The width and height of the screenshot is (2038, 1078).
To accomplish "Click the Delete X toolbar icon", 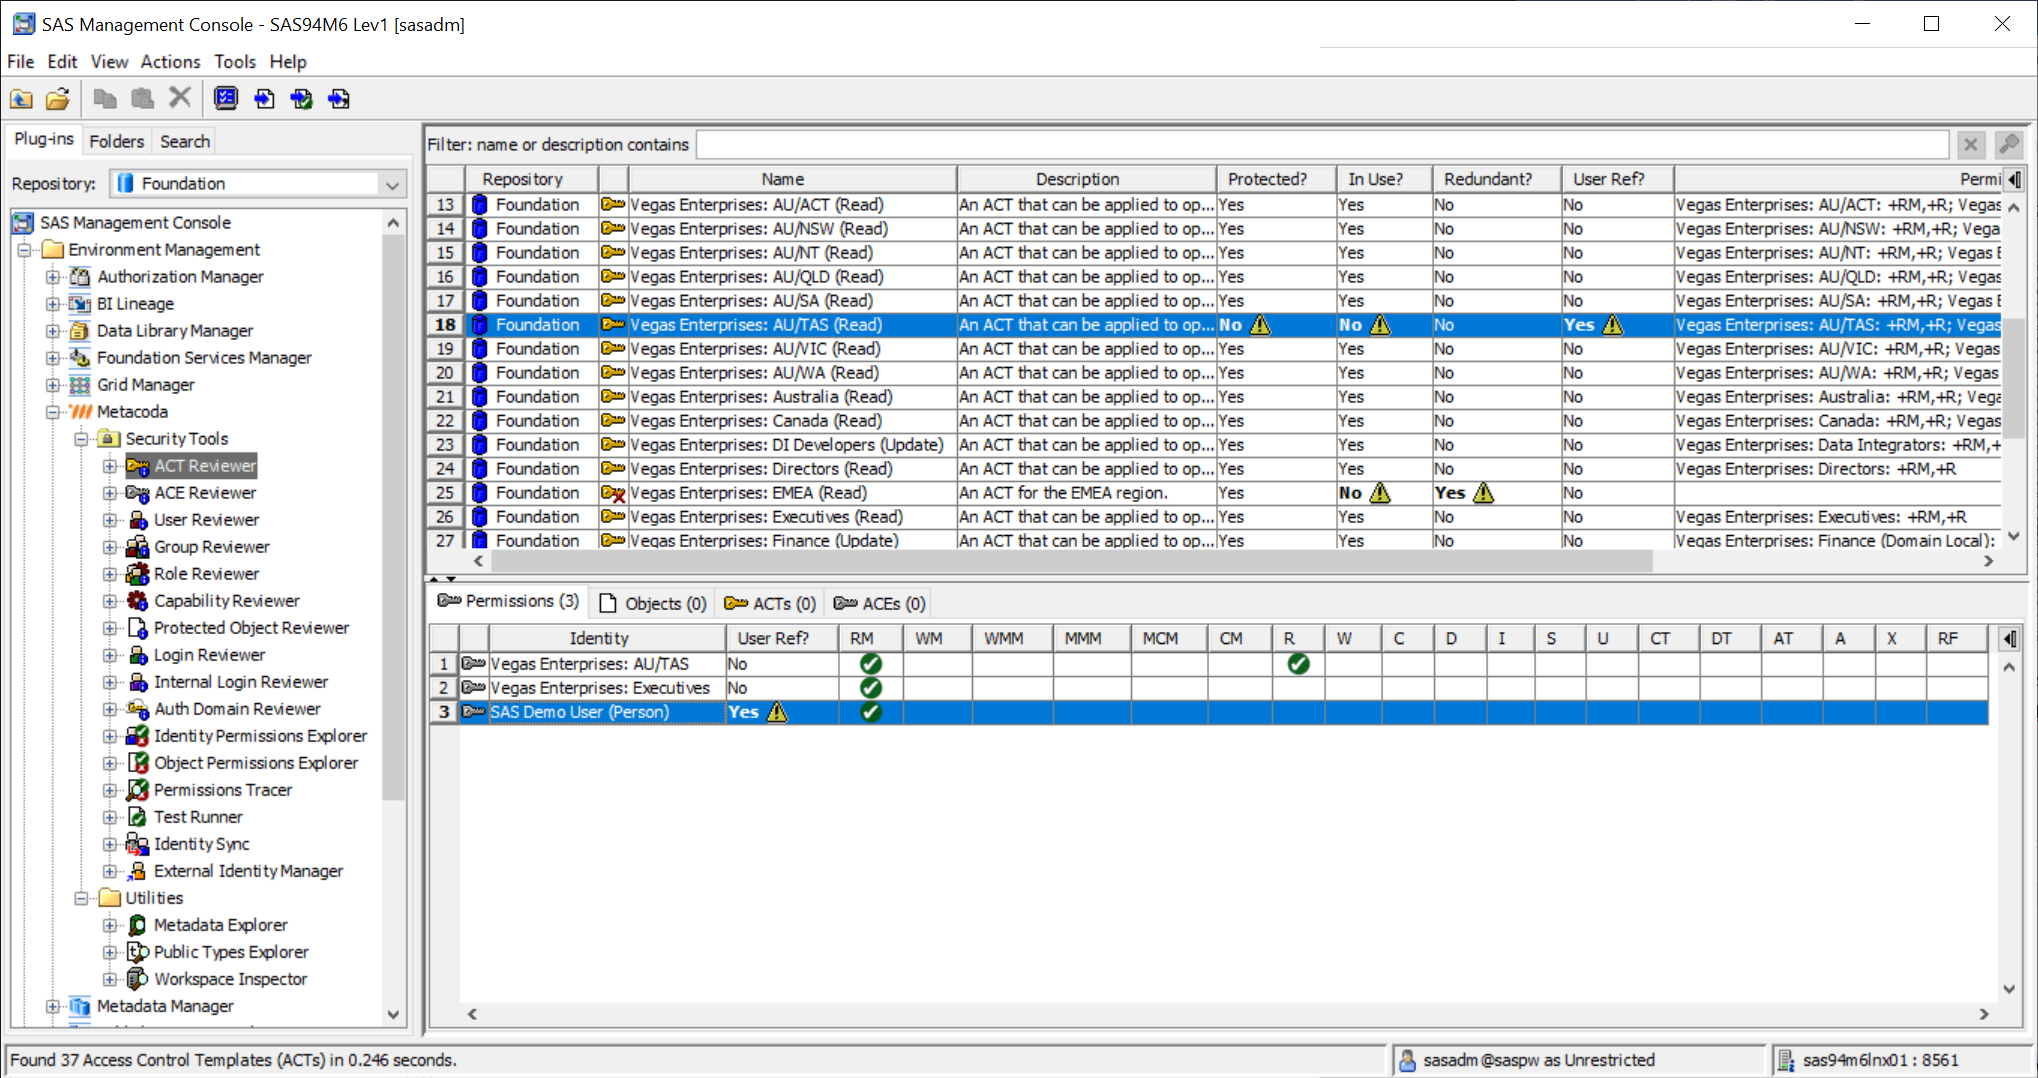I will tap(180, 97).
